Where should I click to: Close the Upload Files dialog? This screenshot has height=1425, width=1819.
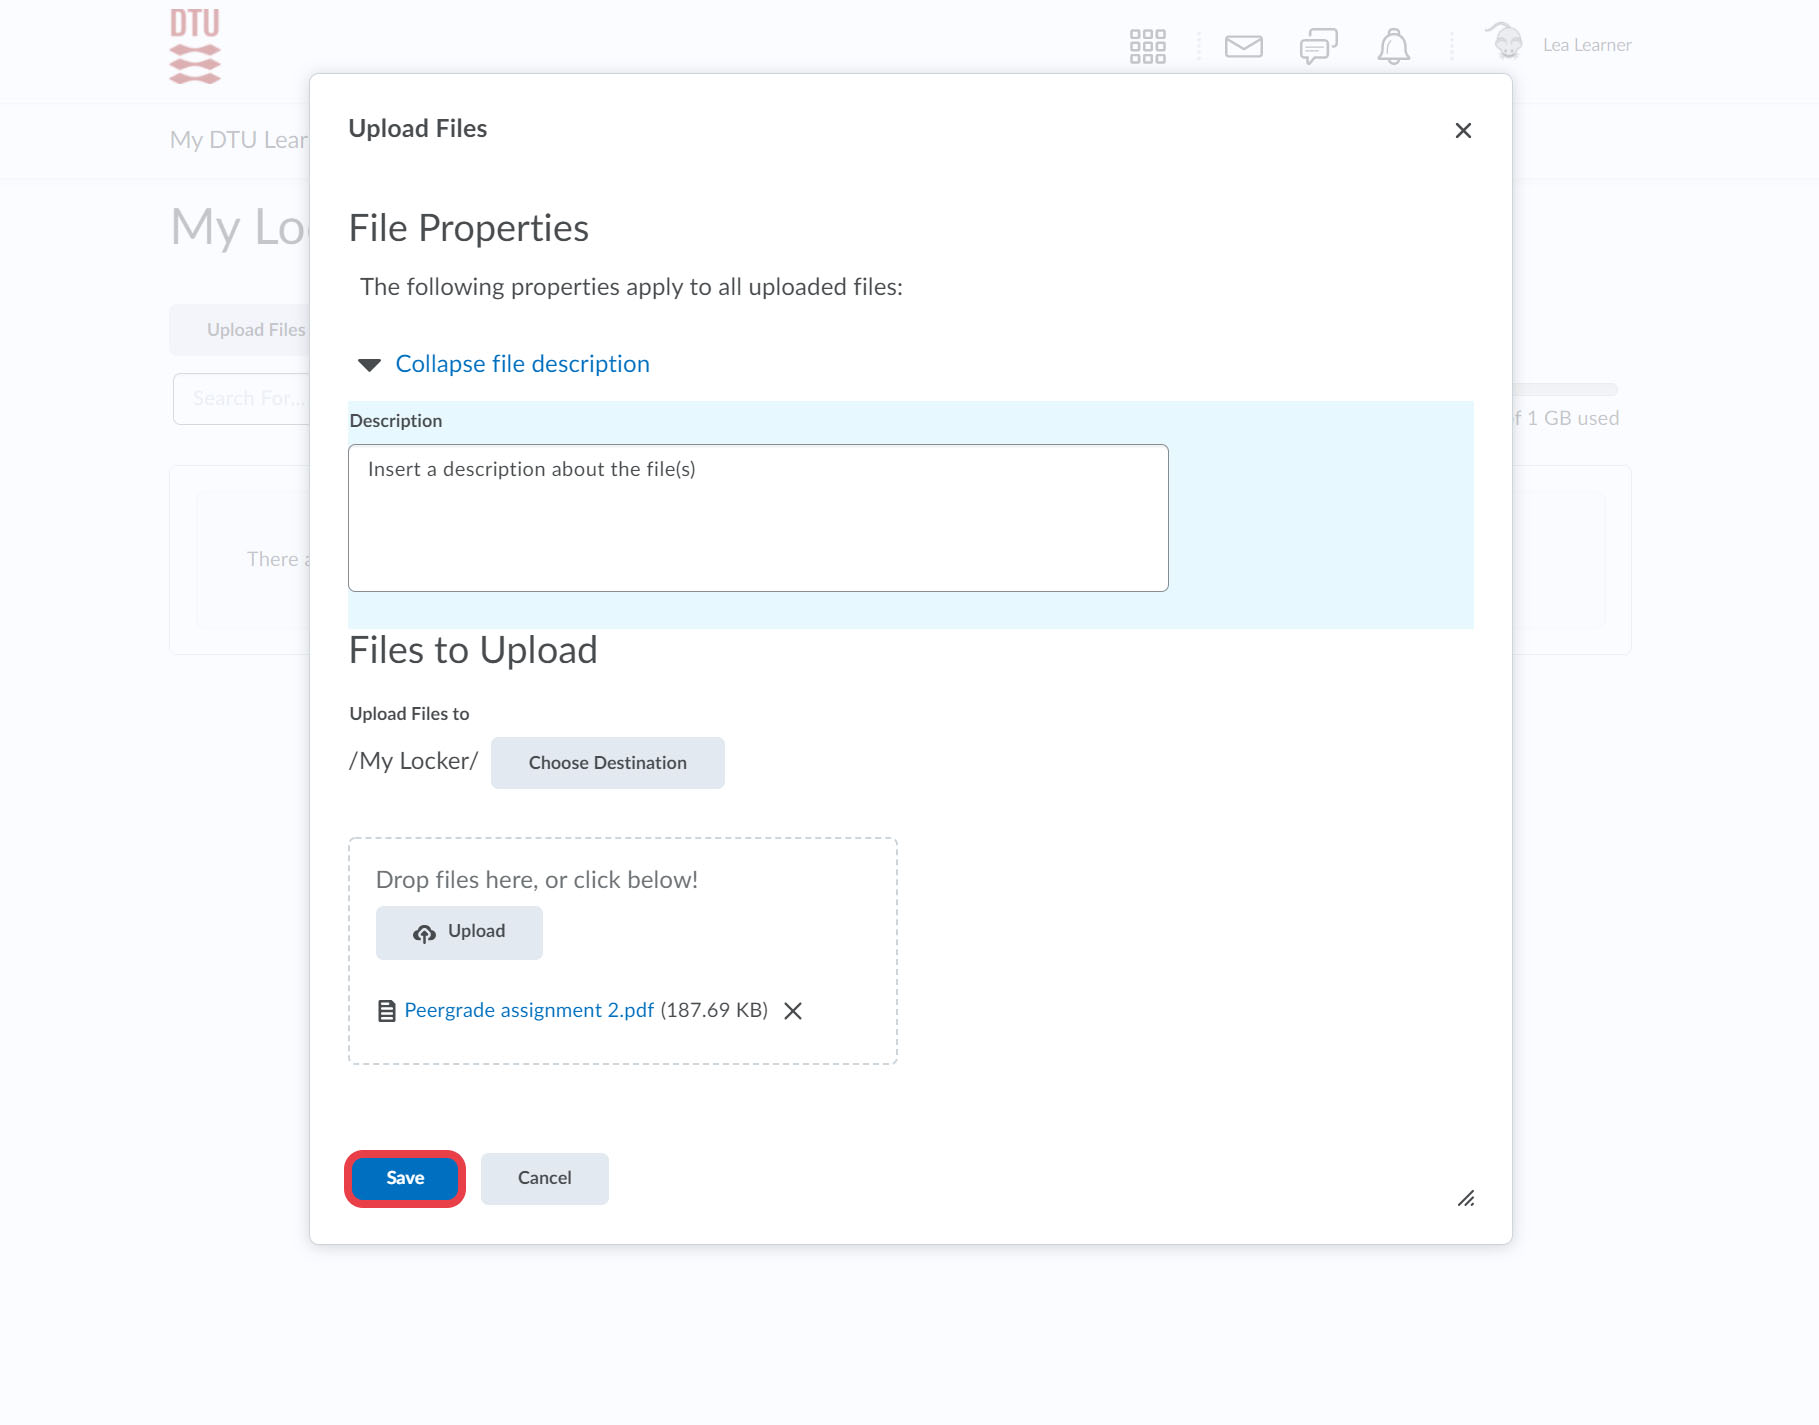(x=1463, y=131)
